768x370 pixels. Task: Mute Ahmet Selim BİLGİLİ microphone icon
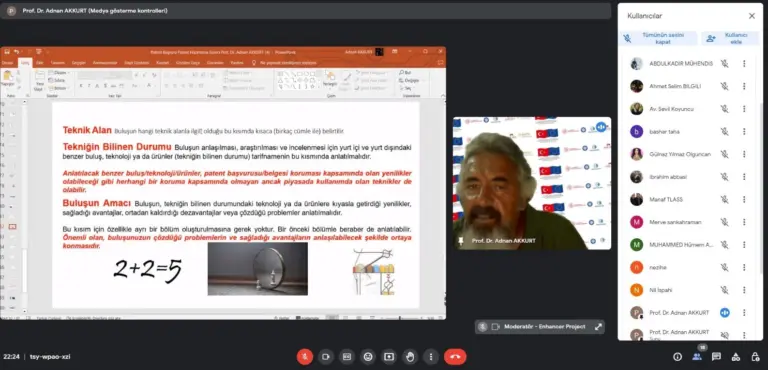724,86
